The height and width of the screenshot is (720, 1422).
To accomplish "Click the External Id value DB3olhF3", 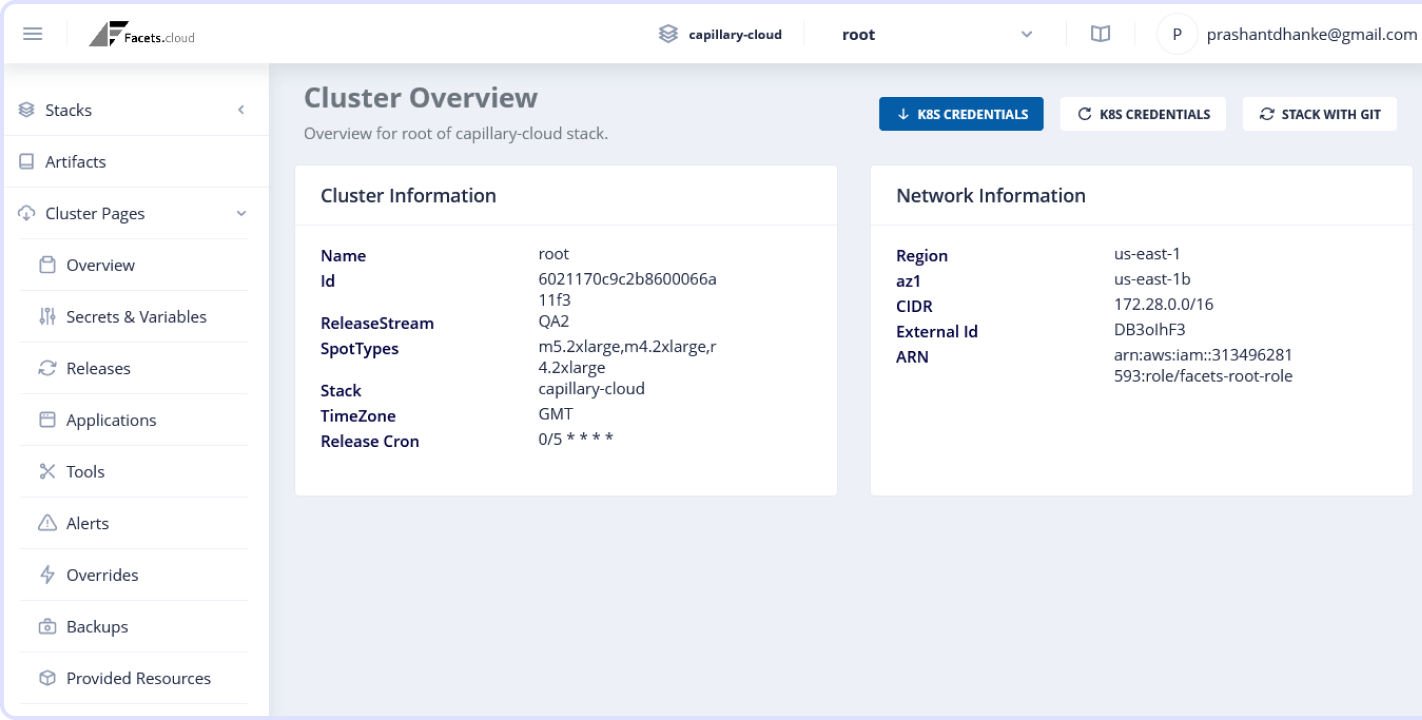I will pyautogui.click(x=1150, y=329).
